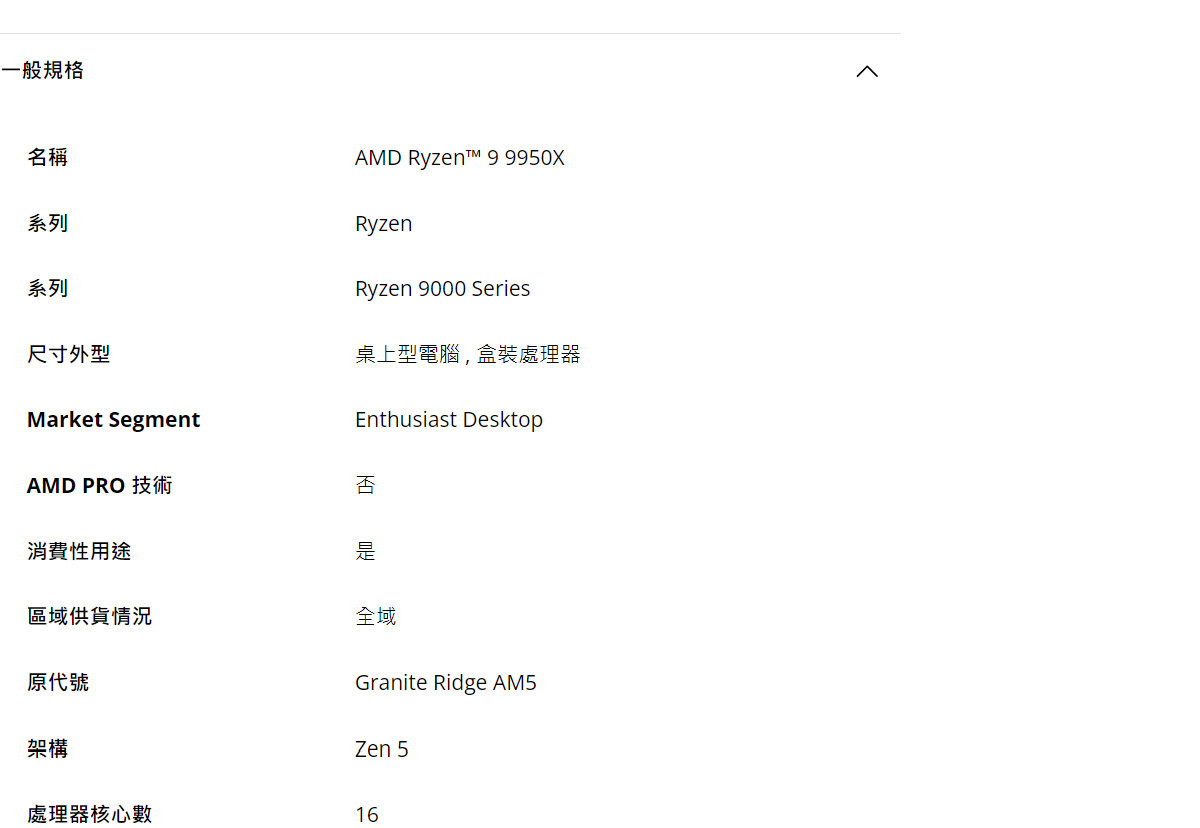Viewport: 1200px width, 828px height.
Task: Click the Enthusiast Desktop value
Action: point(449,420)
